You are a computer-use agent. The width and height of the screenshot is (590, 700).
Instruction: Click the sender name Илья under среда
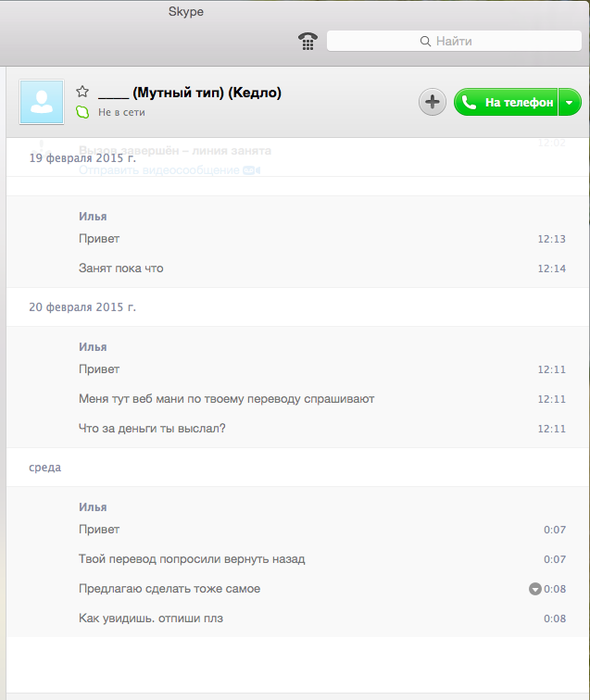[x=93, y=507]
